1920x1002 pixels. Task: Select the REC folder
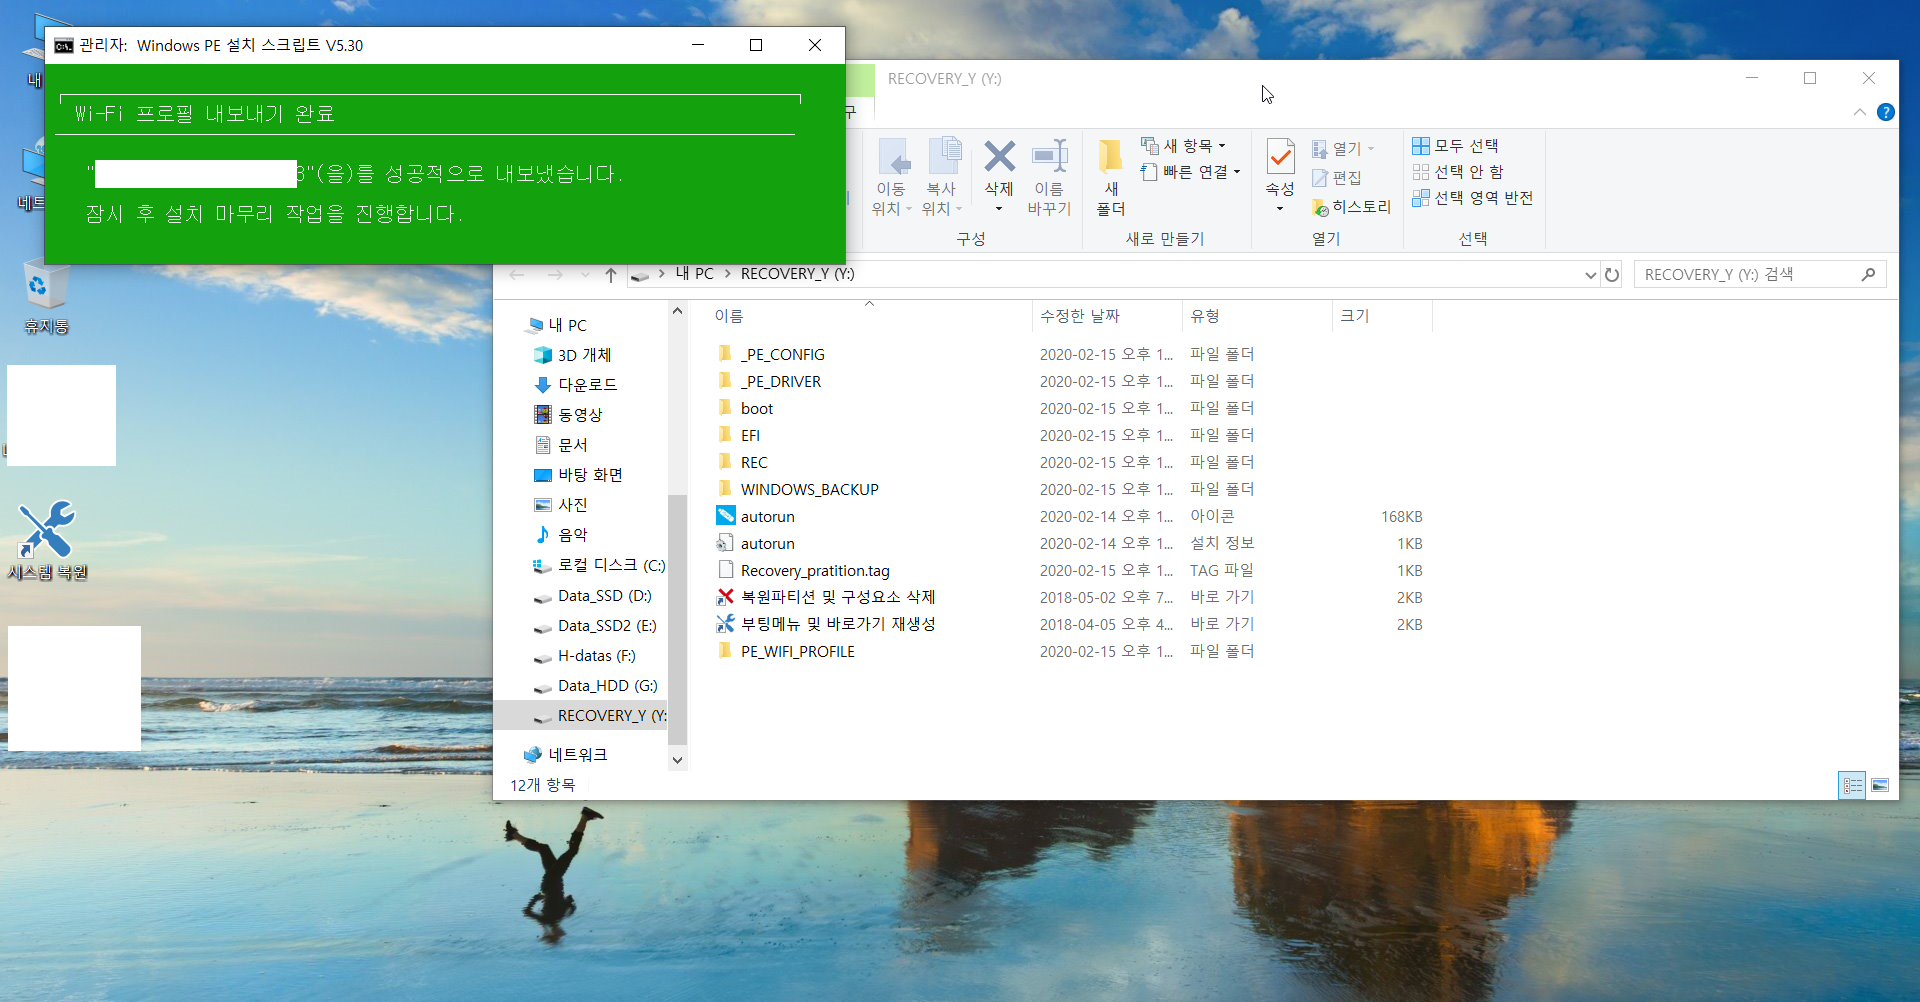754,462
